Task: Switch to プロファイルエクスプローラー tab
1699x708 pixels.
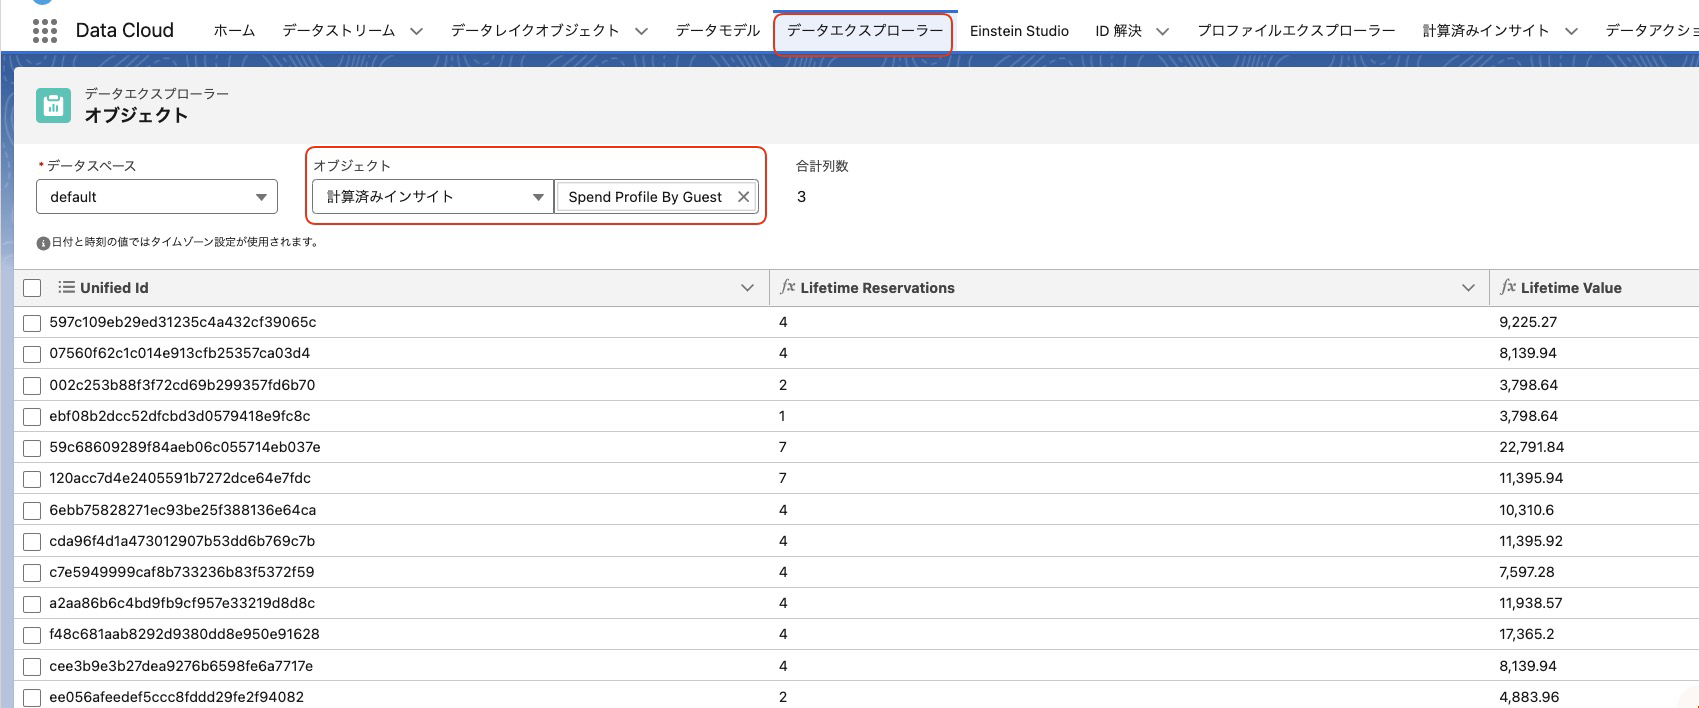Action: point(1296,31)
